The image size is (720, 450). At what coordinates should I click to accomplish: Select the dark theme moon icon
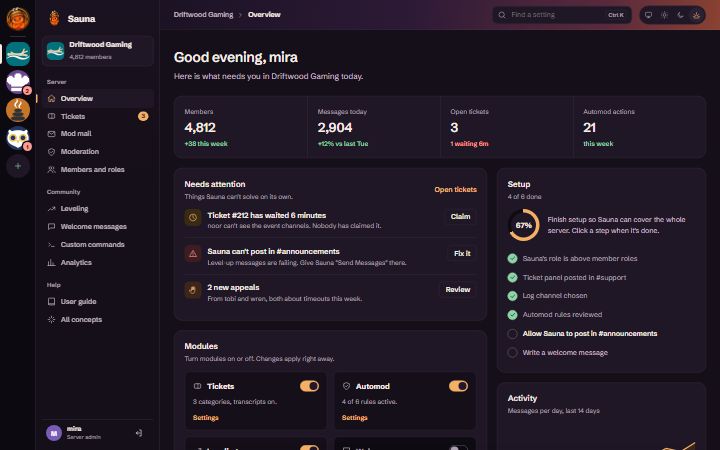click(681, 15)
